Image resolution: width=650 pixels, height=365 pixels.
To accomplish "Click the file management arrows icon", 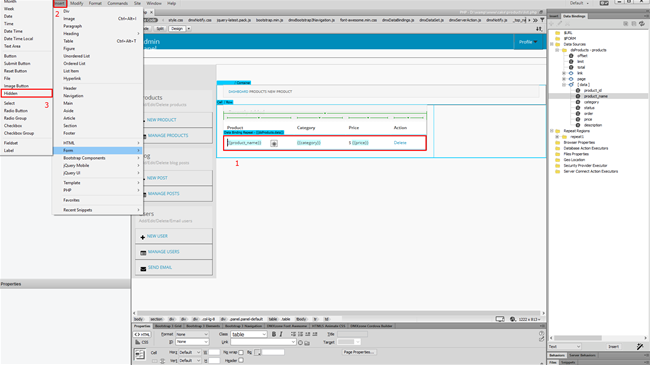I will point(539,29).
